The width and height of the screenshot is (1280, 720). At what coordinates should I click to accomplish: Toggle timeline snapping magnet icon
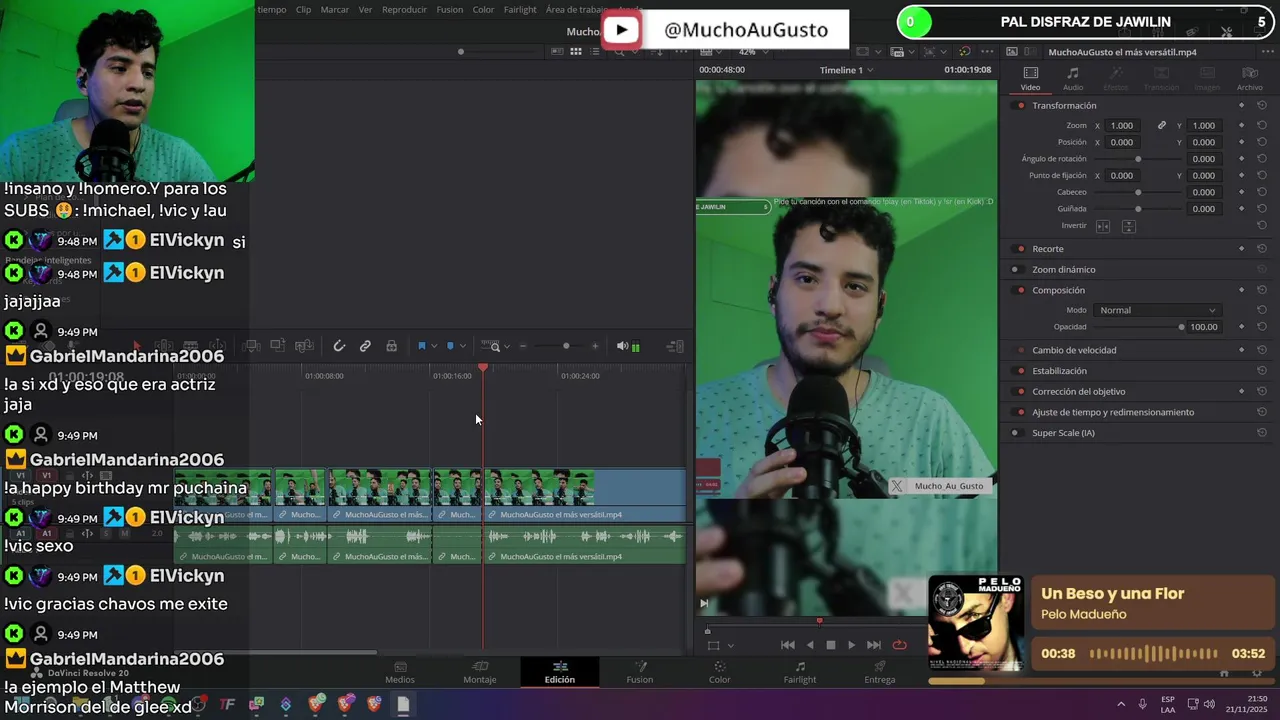pos(339,346)
